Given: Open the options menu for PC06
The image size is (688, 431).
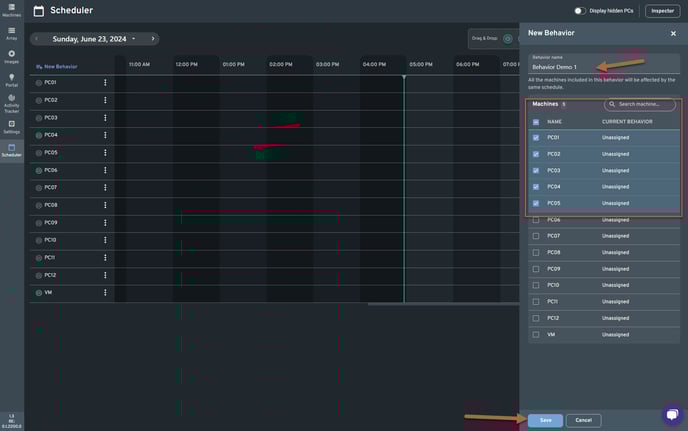Looking at the screenshot, I should click(x=105, y=170).
